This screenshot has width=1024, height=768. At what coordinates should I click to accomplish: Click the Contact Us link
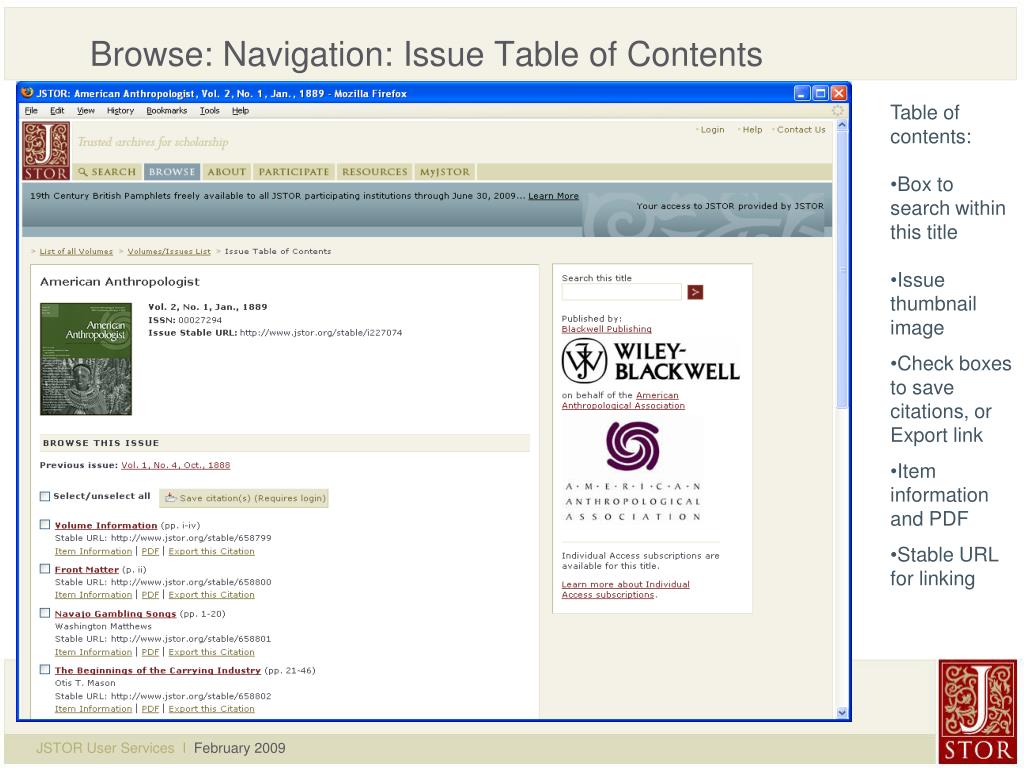point(801,129)
